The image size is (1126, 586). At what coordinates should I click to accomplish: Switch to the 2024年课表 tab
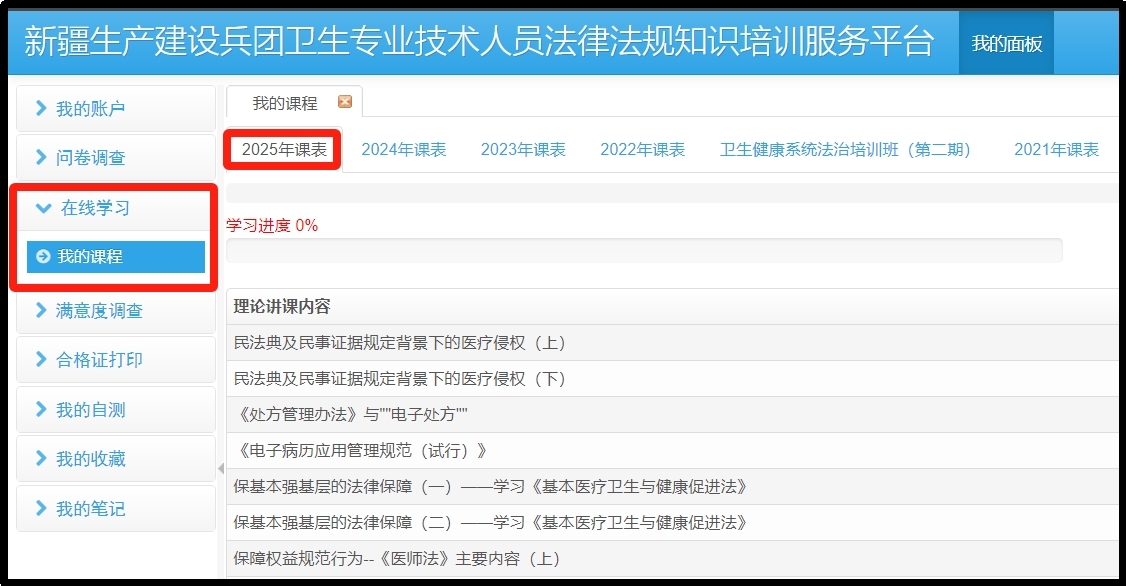coord(403,150)
